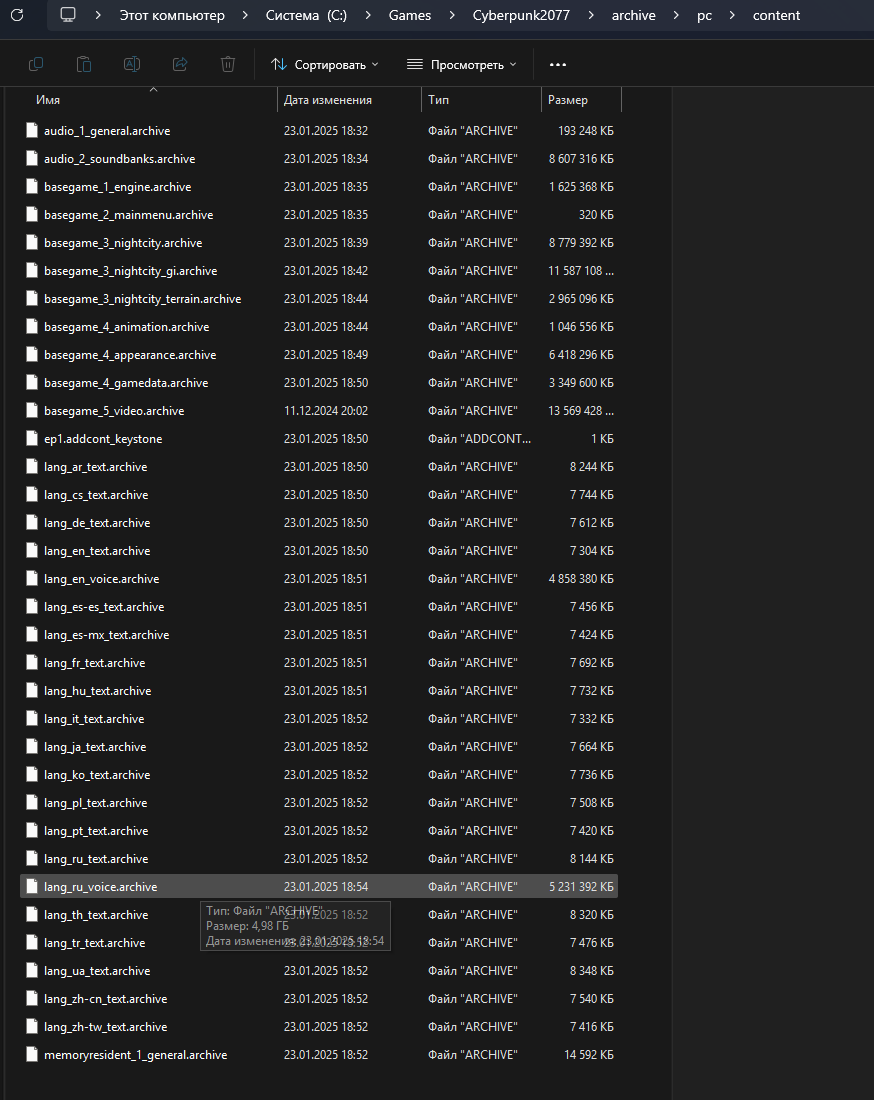This screenshot has width=874, height=1100.
Task: Go to archive folder breadcrumb
Action: 633,15
